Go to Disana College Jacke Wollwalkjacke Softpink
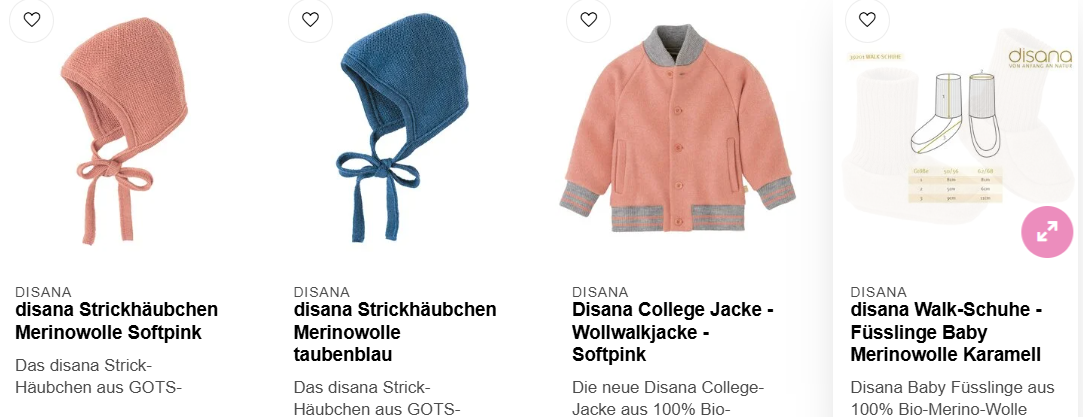Image resolution: width=1083 pixels, height=417 pixels. [673, 332]
